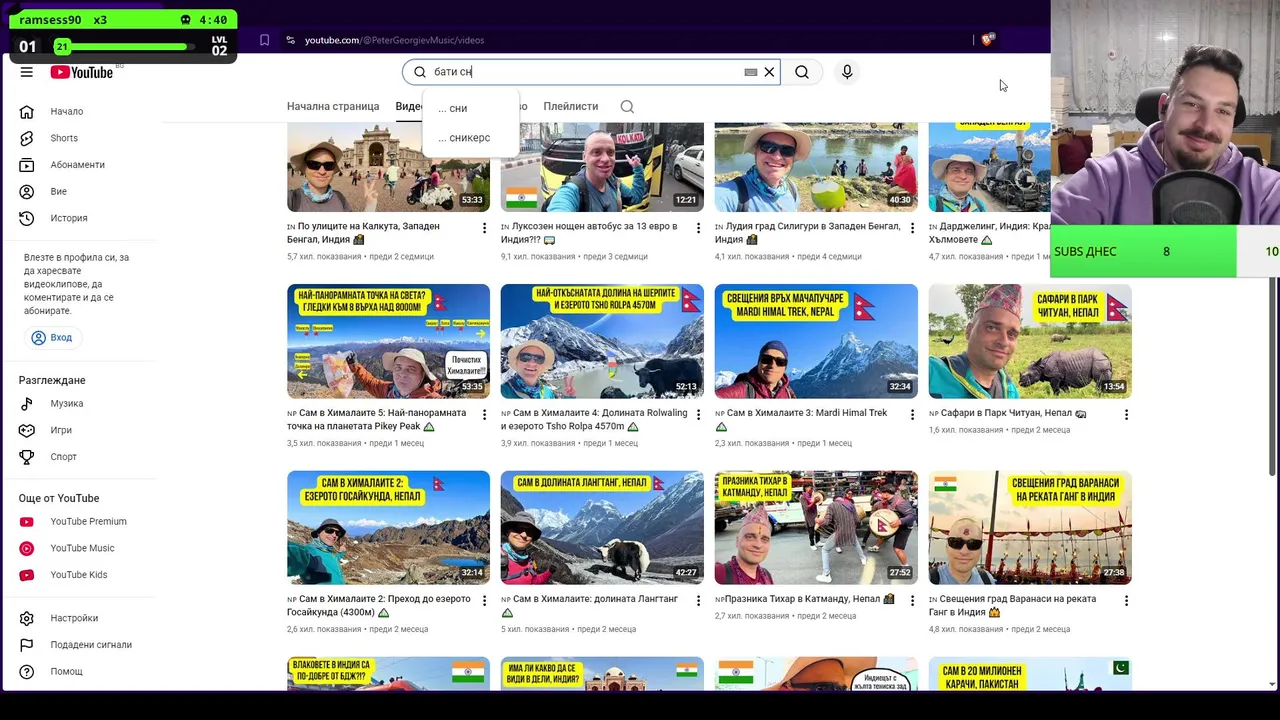This screenshot has height=720, width=1280.
Task: Click the YouTube logo
Action: coord(82,72)
